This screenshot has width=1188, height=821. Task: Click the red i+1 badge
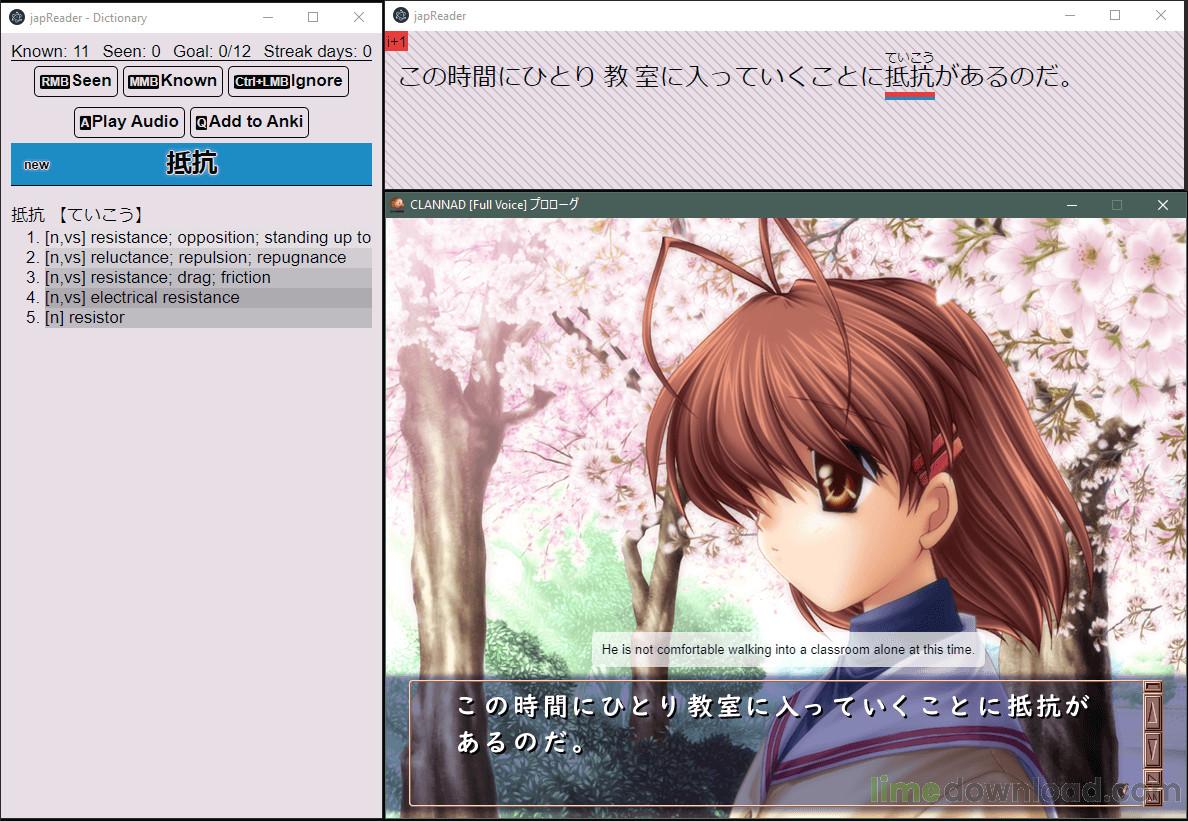[396, 41]
